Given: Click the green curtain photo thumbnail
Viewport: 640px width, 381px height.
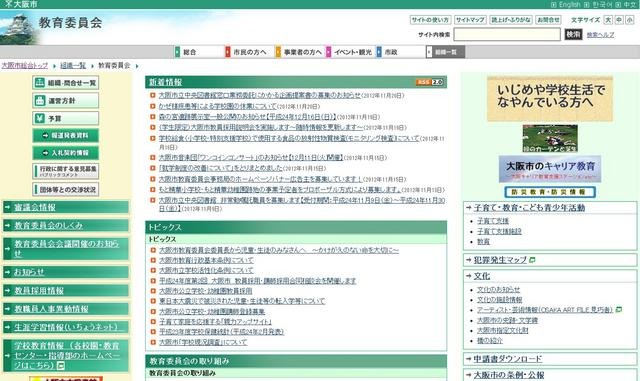Looking at the screenshot, I should pyautogui.click(x=550, y=138).
